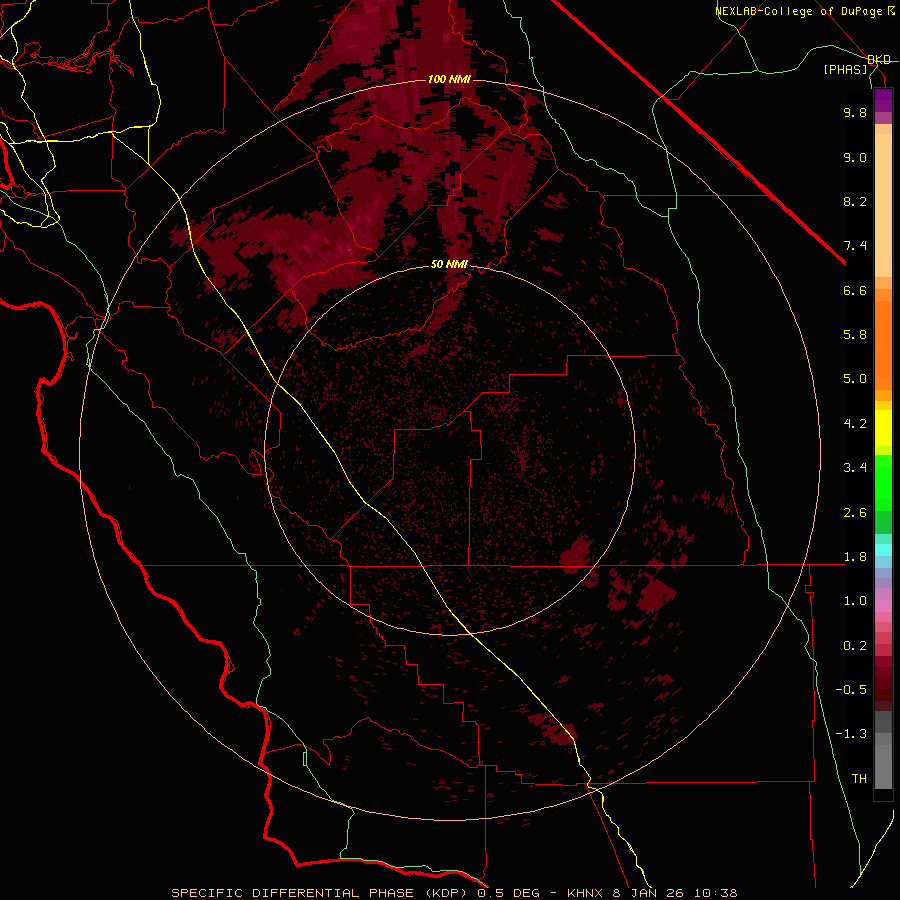Viewport: 900px width, 900px height.
Task: Click the 0.2 value on the scale
Action: point(855,646)
